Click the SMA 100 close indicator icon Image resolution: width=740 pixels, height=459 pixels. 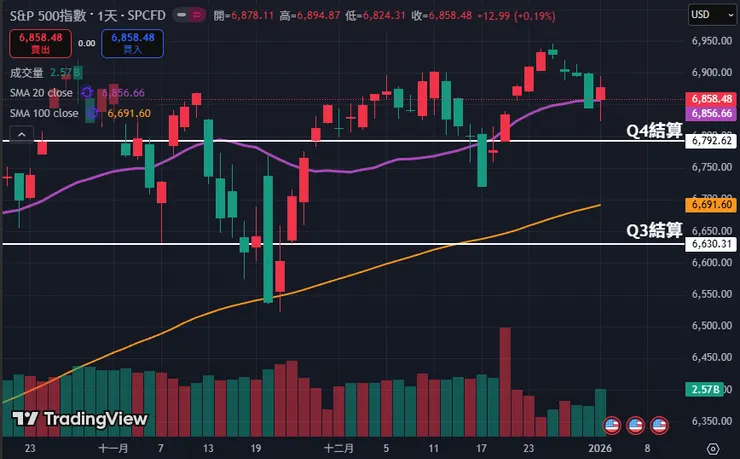coord(90,113)
